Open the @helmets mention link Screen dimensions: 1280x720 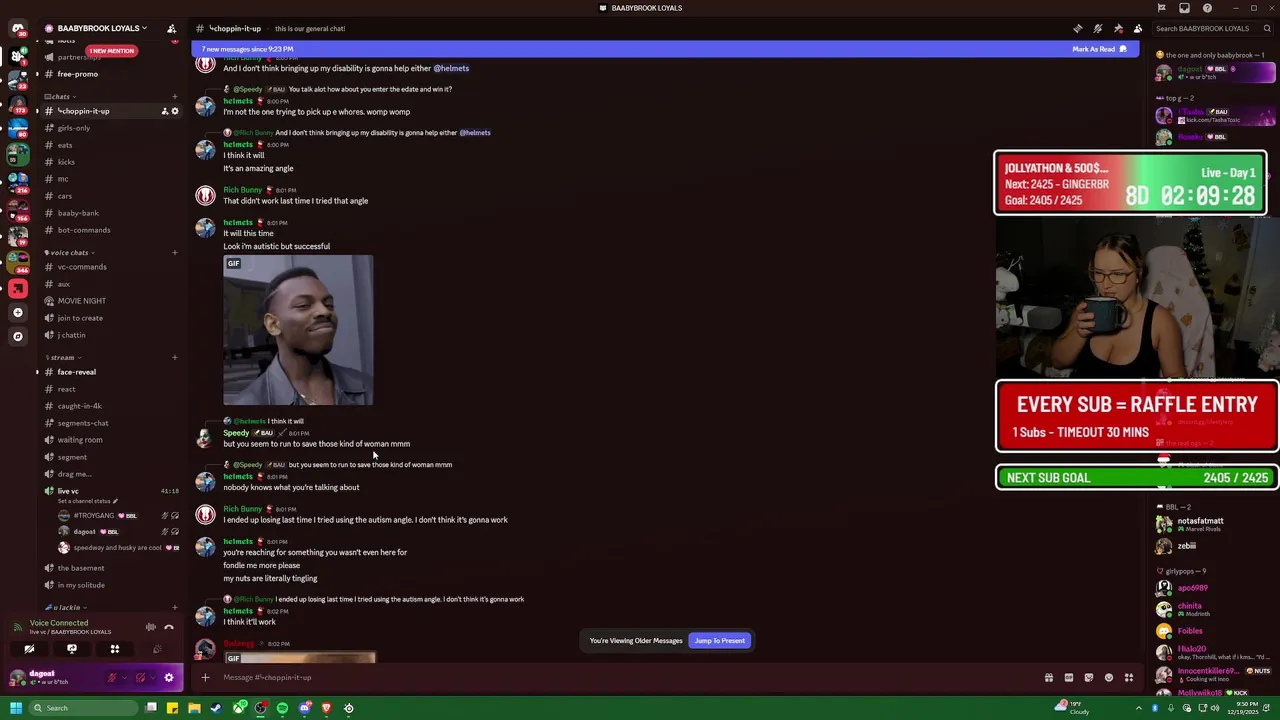pos(451,68)
